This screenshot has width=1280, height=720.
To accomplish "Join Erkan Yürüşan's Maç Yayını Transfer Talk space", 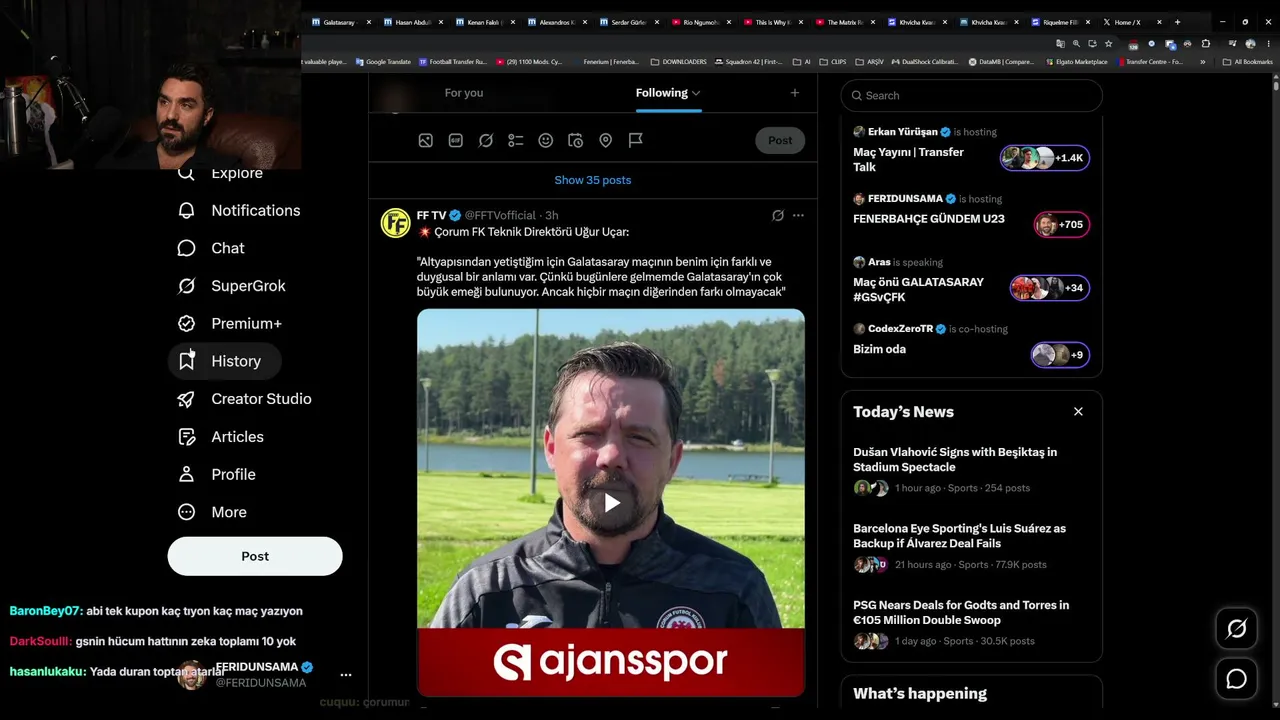I will click(x=1045, y=158).
